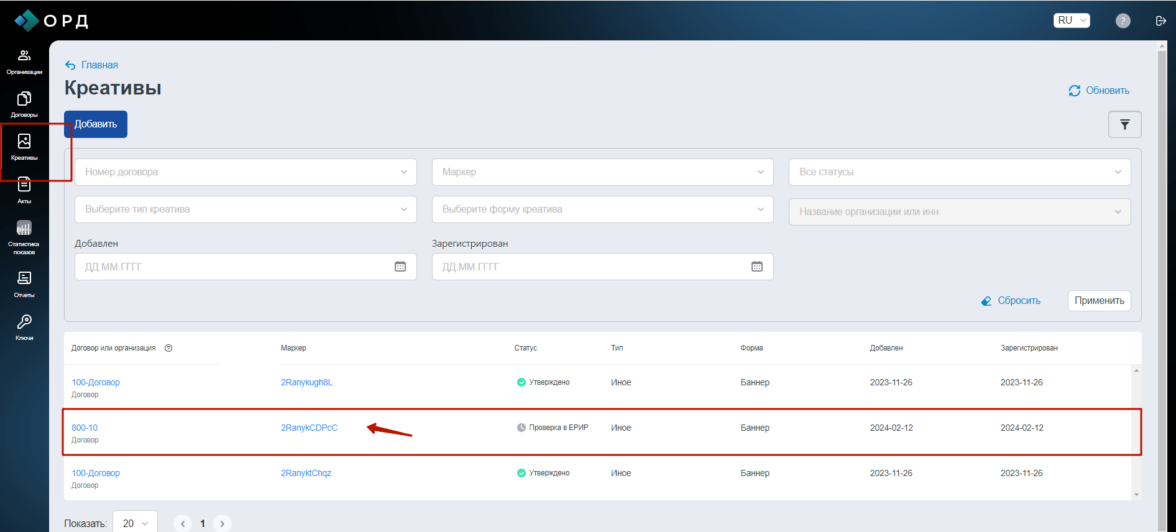
Task: Expand the RU language selector
Action: click(x=1071, y=20)
